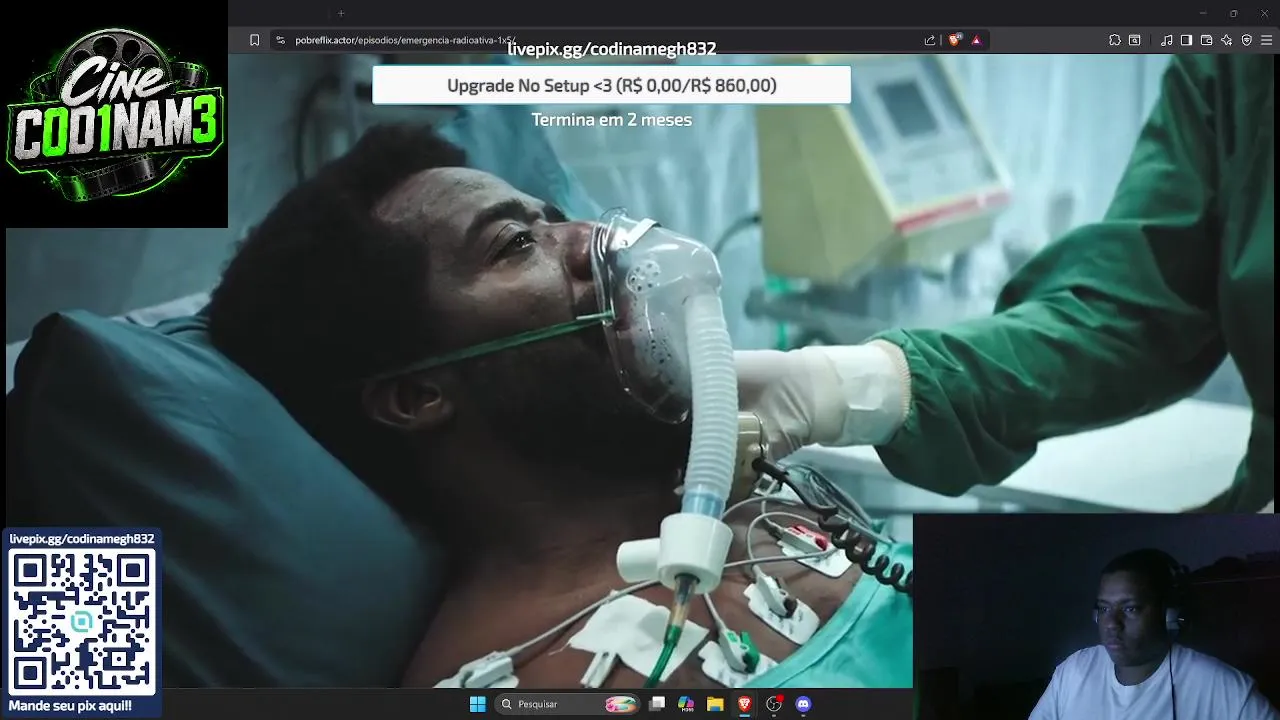Click the Cine Codinam3 logo

pyautogui.click(x=114, y=114)
